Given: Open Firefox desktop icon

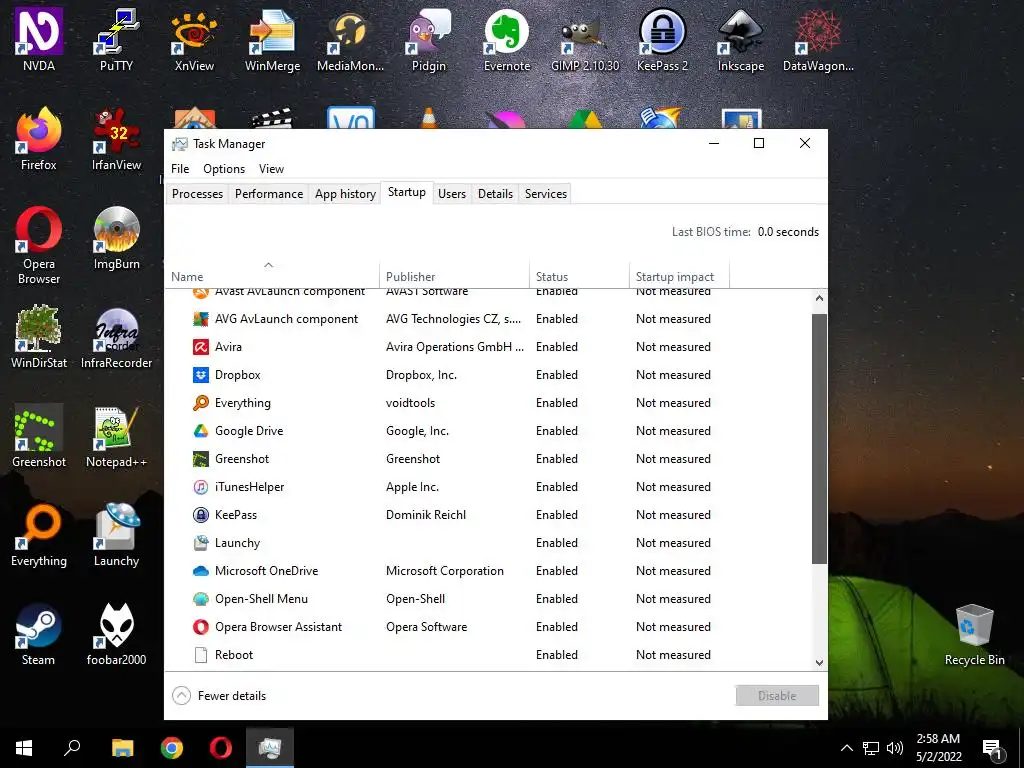Looking at the screenshot, I should [x=39, y=139].
